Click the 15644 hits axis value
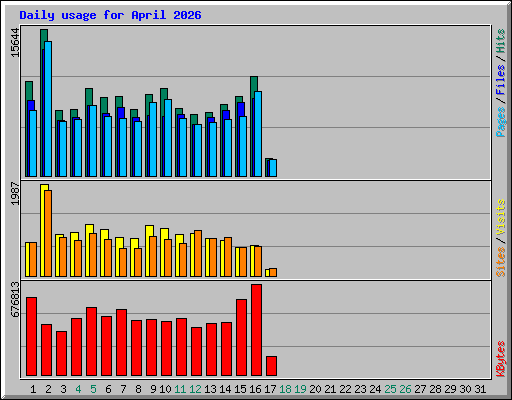Image resolution: width=512 pixels, height=400 pixels. 15,43
